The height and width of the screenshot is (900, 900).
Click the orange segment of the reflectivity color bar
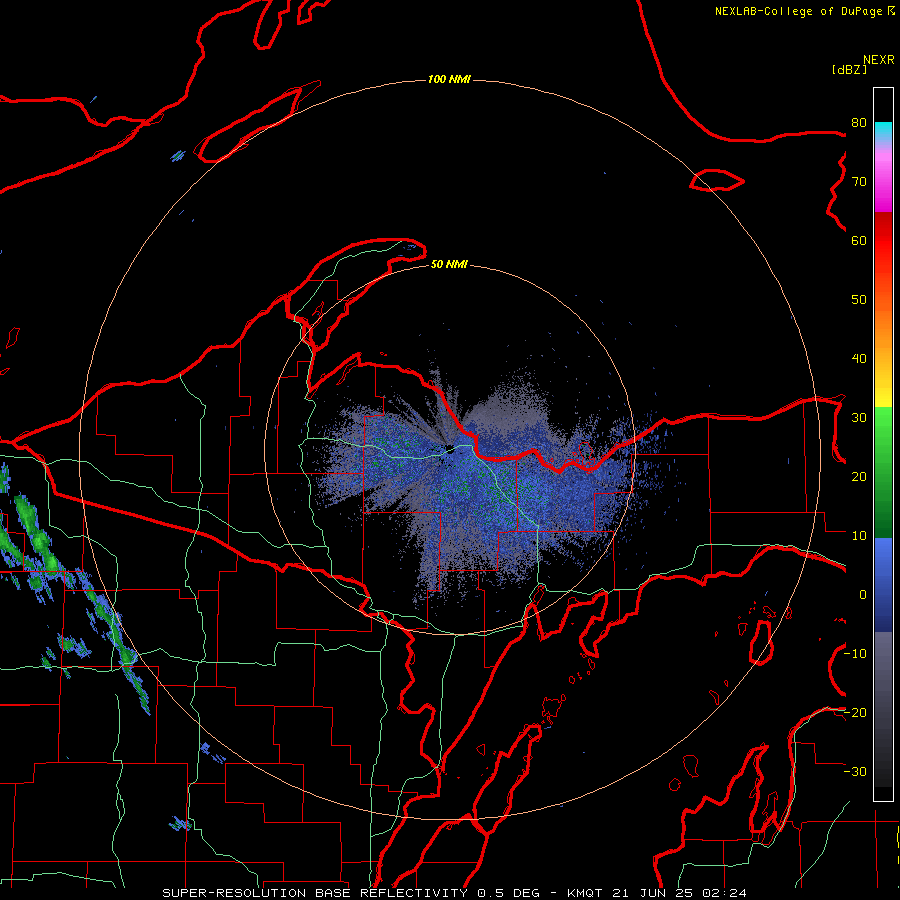click(883, 330)
